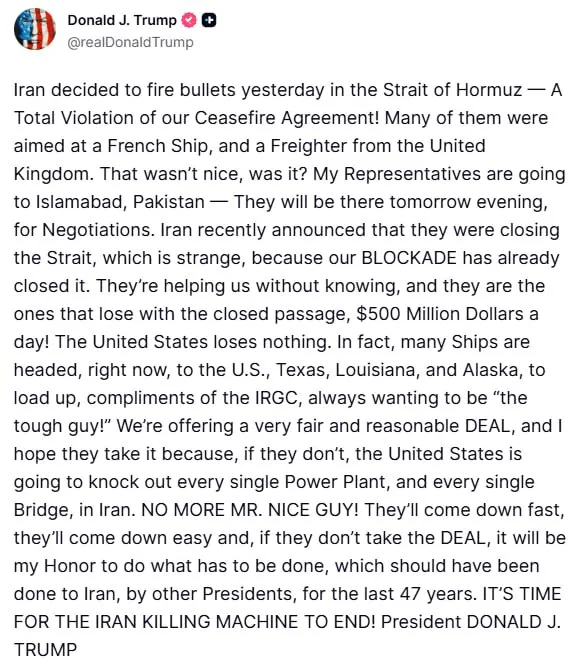Open the @realDonaldTrump handle link
Image resolution: width=584 pixels, height=667 pixels.
pyautogui.click(x=130, y=42)
